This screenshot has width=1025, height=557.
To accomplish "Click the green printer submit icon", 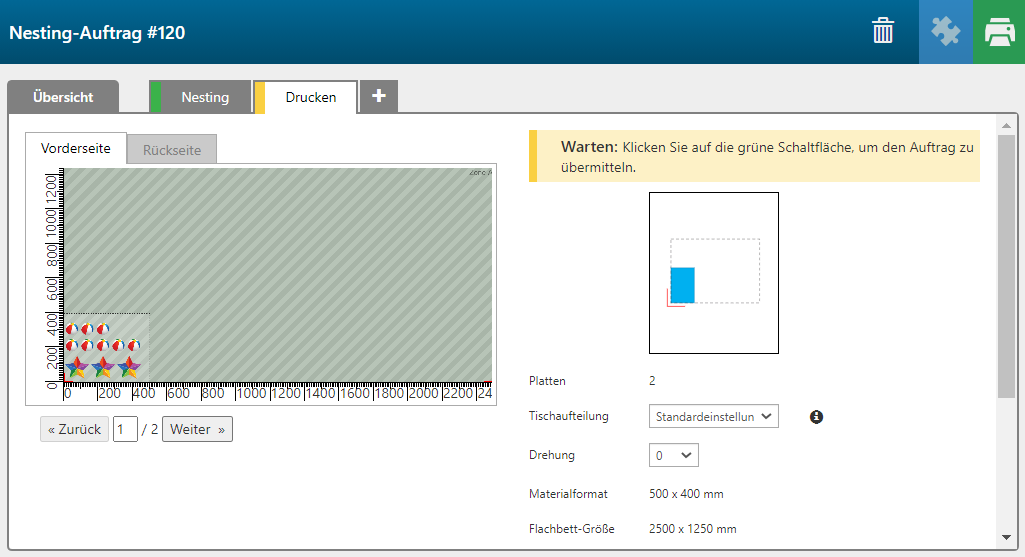I will (x=999, y=32).
